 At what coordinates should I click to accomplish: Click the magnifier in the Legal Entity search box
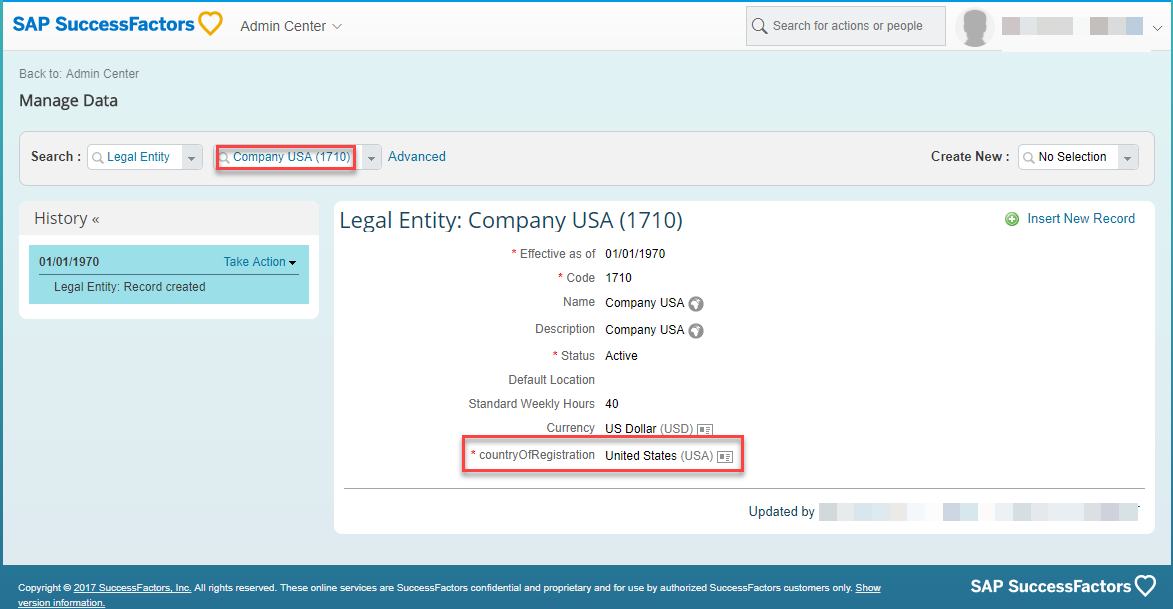pyautogui.click(x=97, y=158)
